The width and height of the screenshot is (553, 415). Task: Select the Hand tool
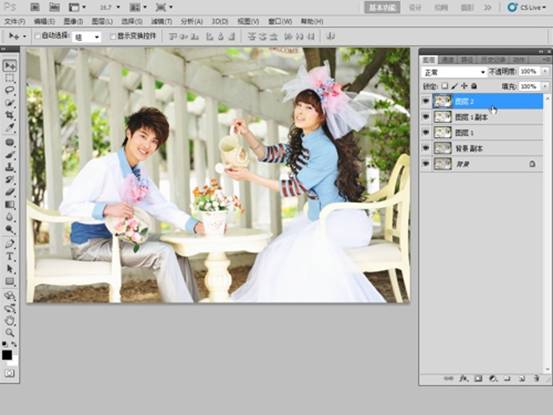(10, 321)
